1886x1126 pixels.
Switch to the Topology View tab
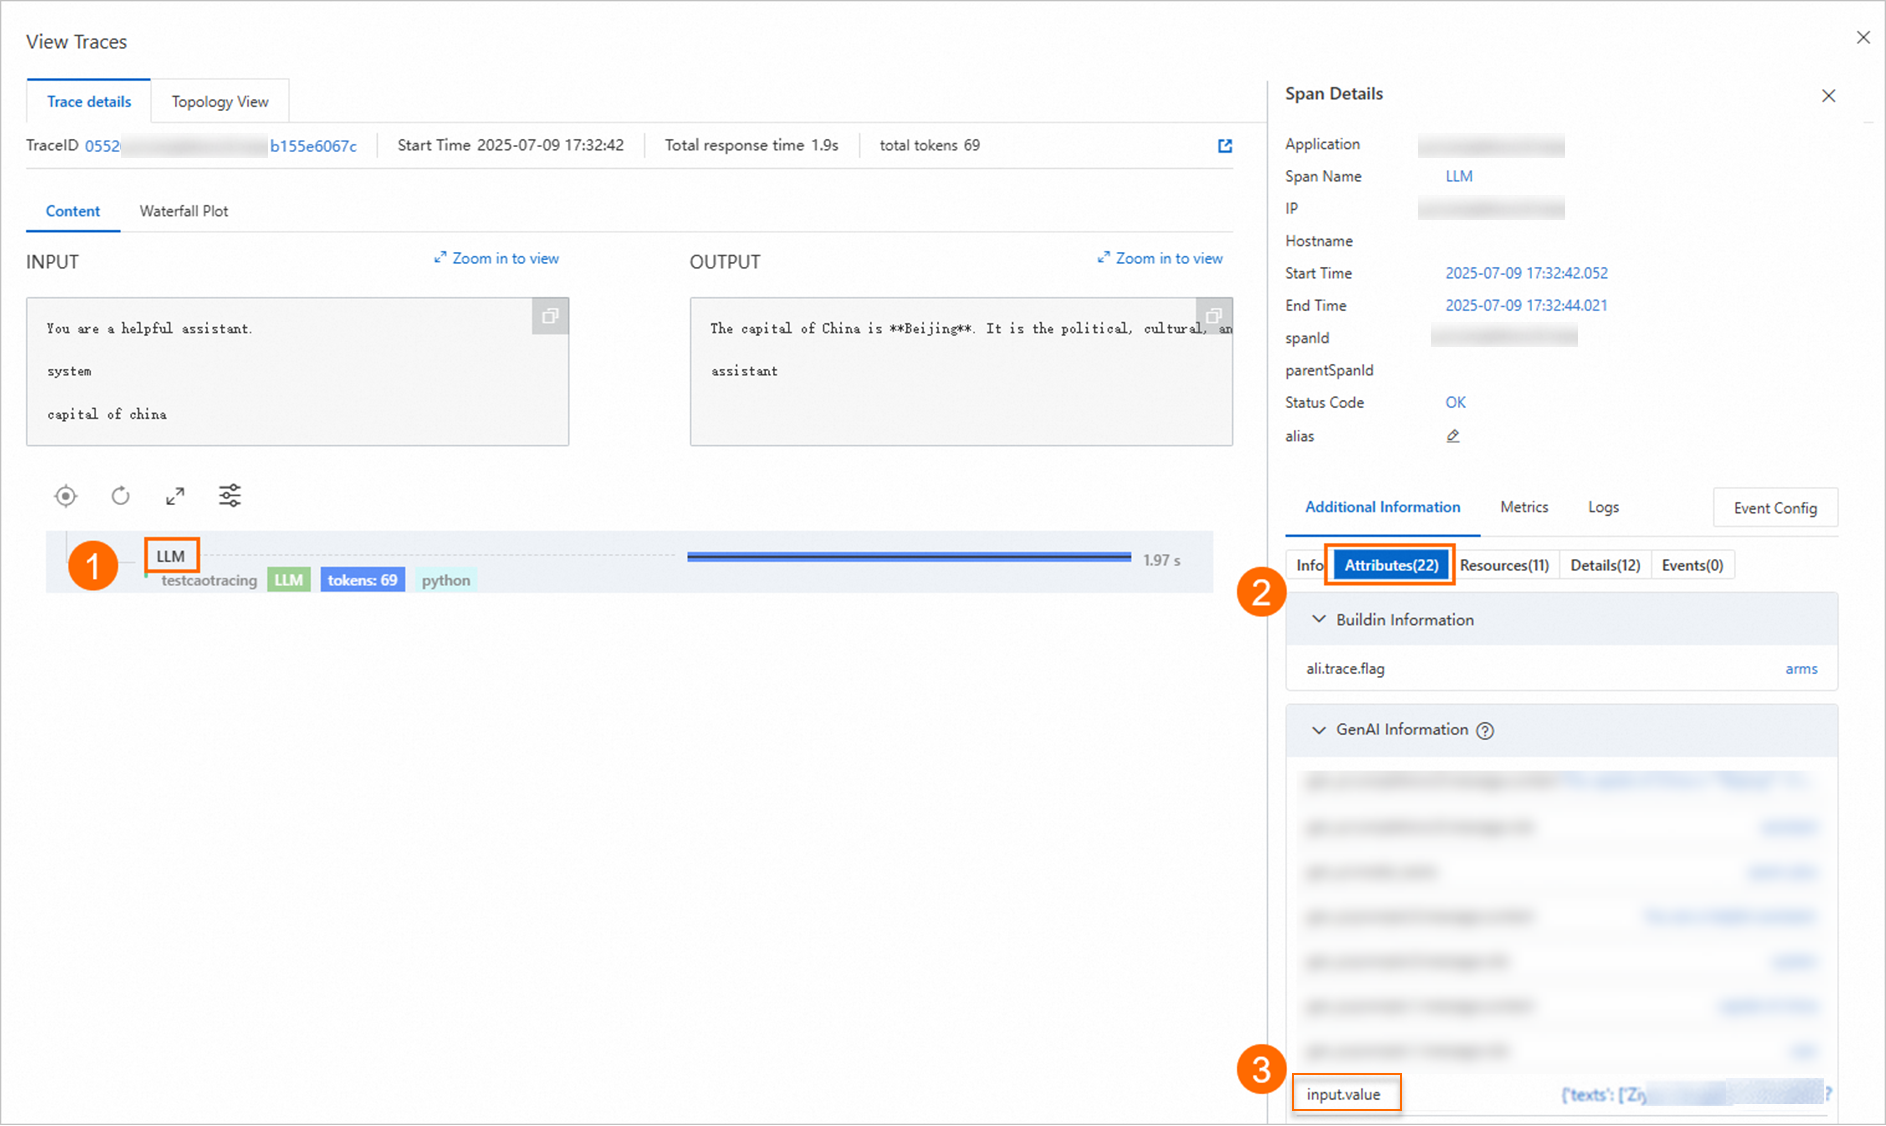220,101
